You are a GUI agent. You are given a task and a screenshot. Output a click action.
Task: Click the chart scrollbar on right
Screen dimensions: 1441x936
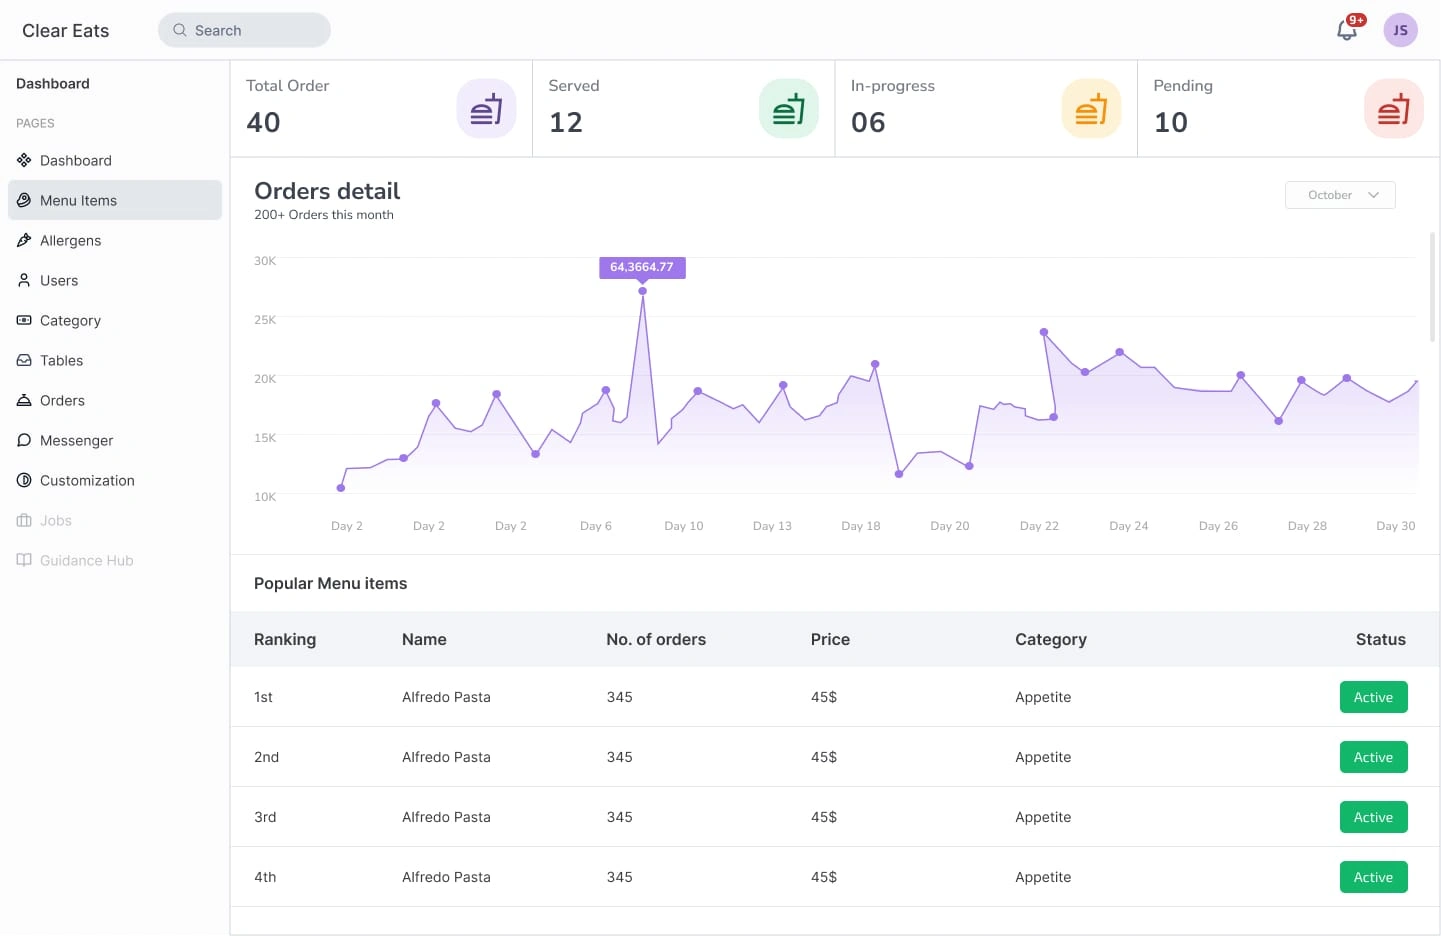[1432, 286]
